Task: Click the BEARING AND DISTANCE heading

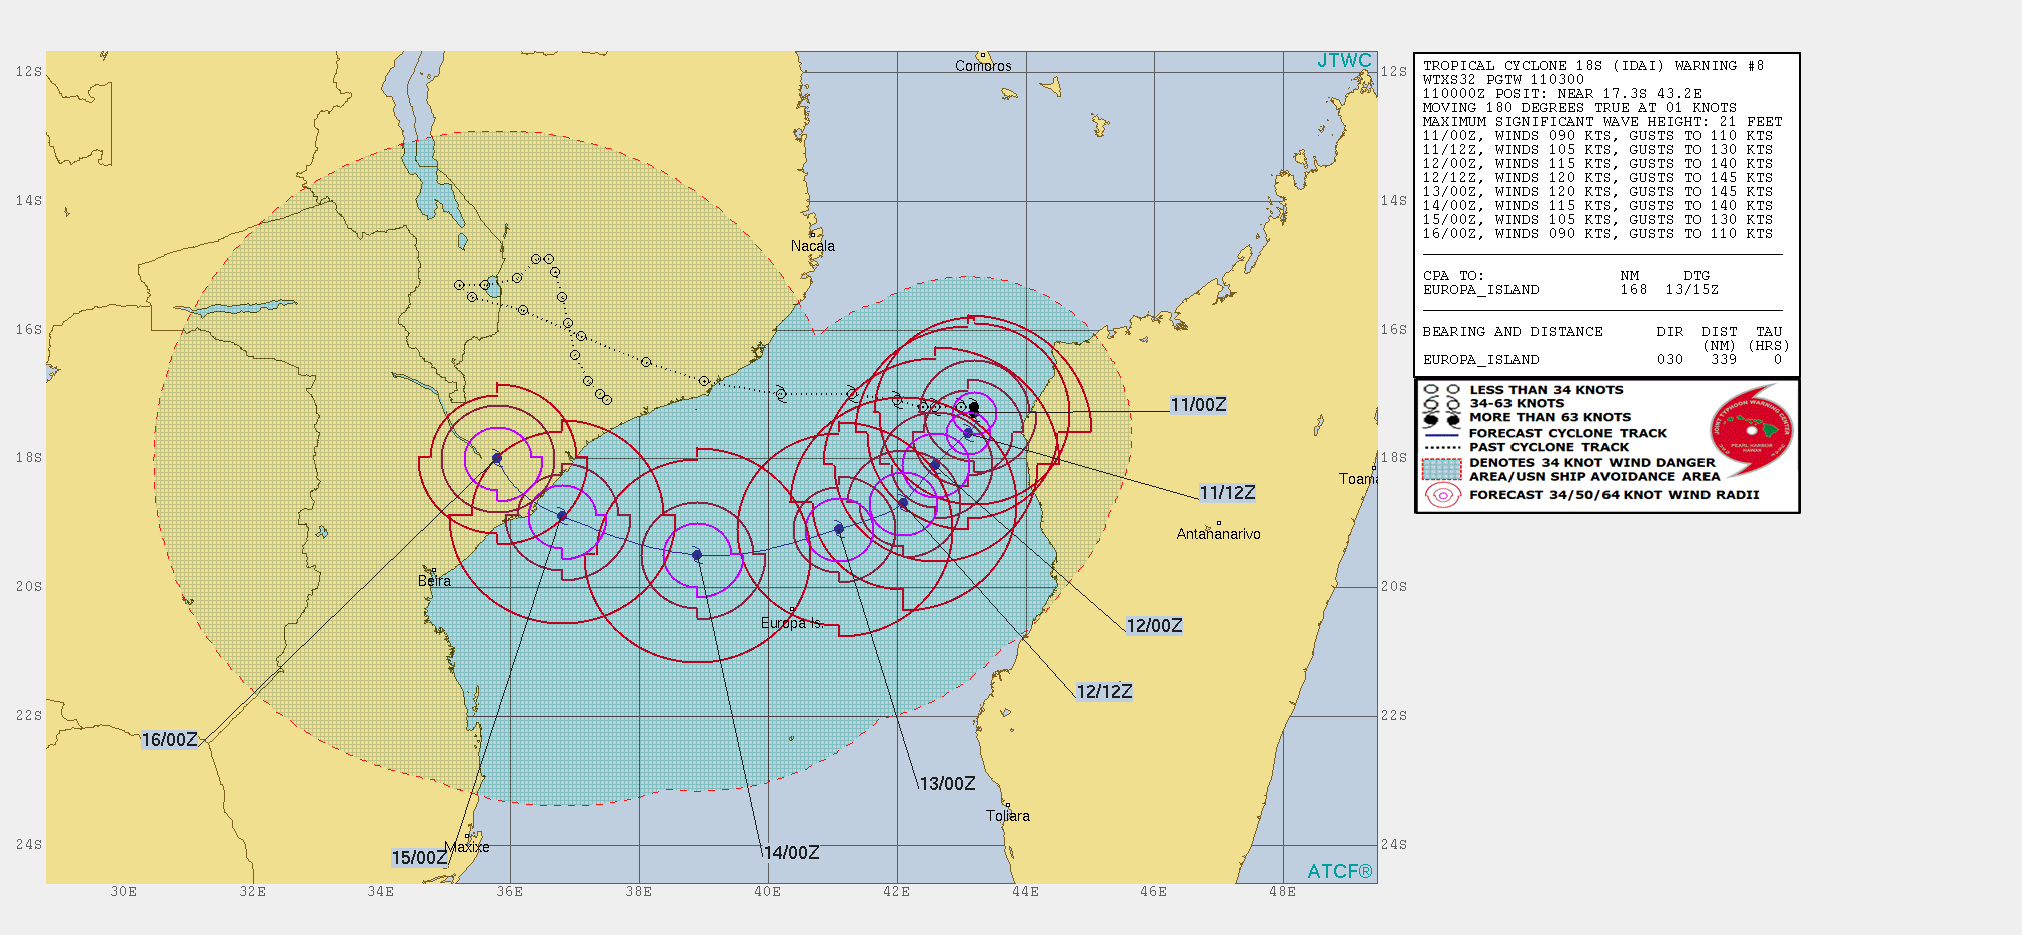Action: pyautogui.click(x=1512, y=332)
